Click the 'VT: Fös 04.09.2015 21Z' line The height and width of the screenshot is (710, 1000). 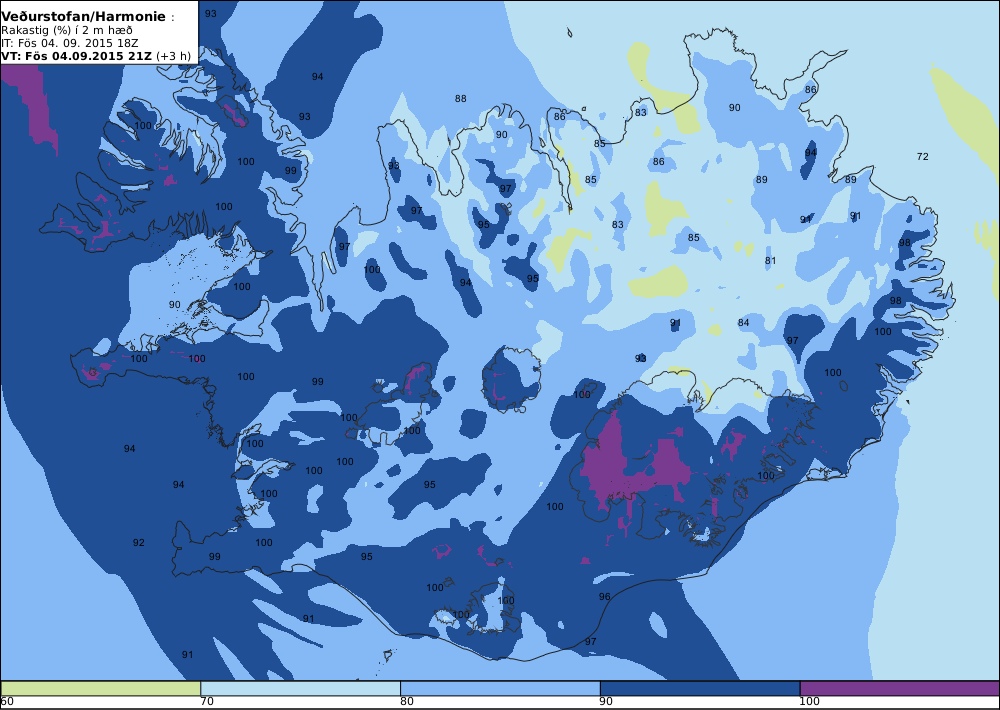pos(96,55)
